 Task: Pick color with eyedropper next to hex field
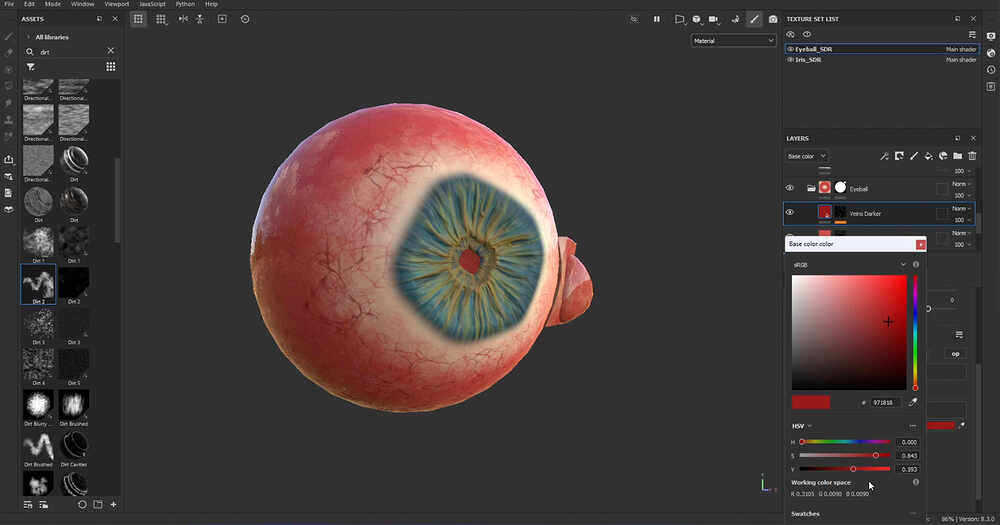(913, 403)
